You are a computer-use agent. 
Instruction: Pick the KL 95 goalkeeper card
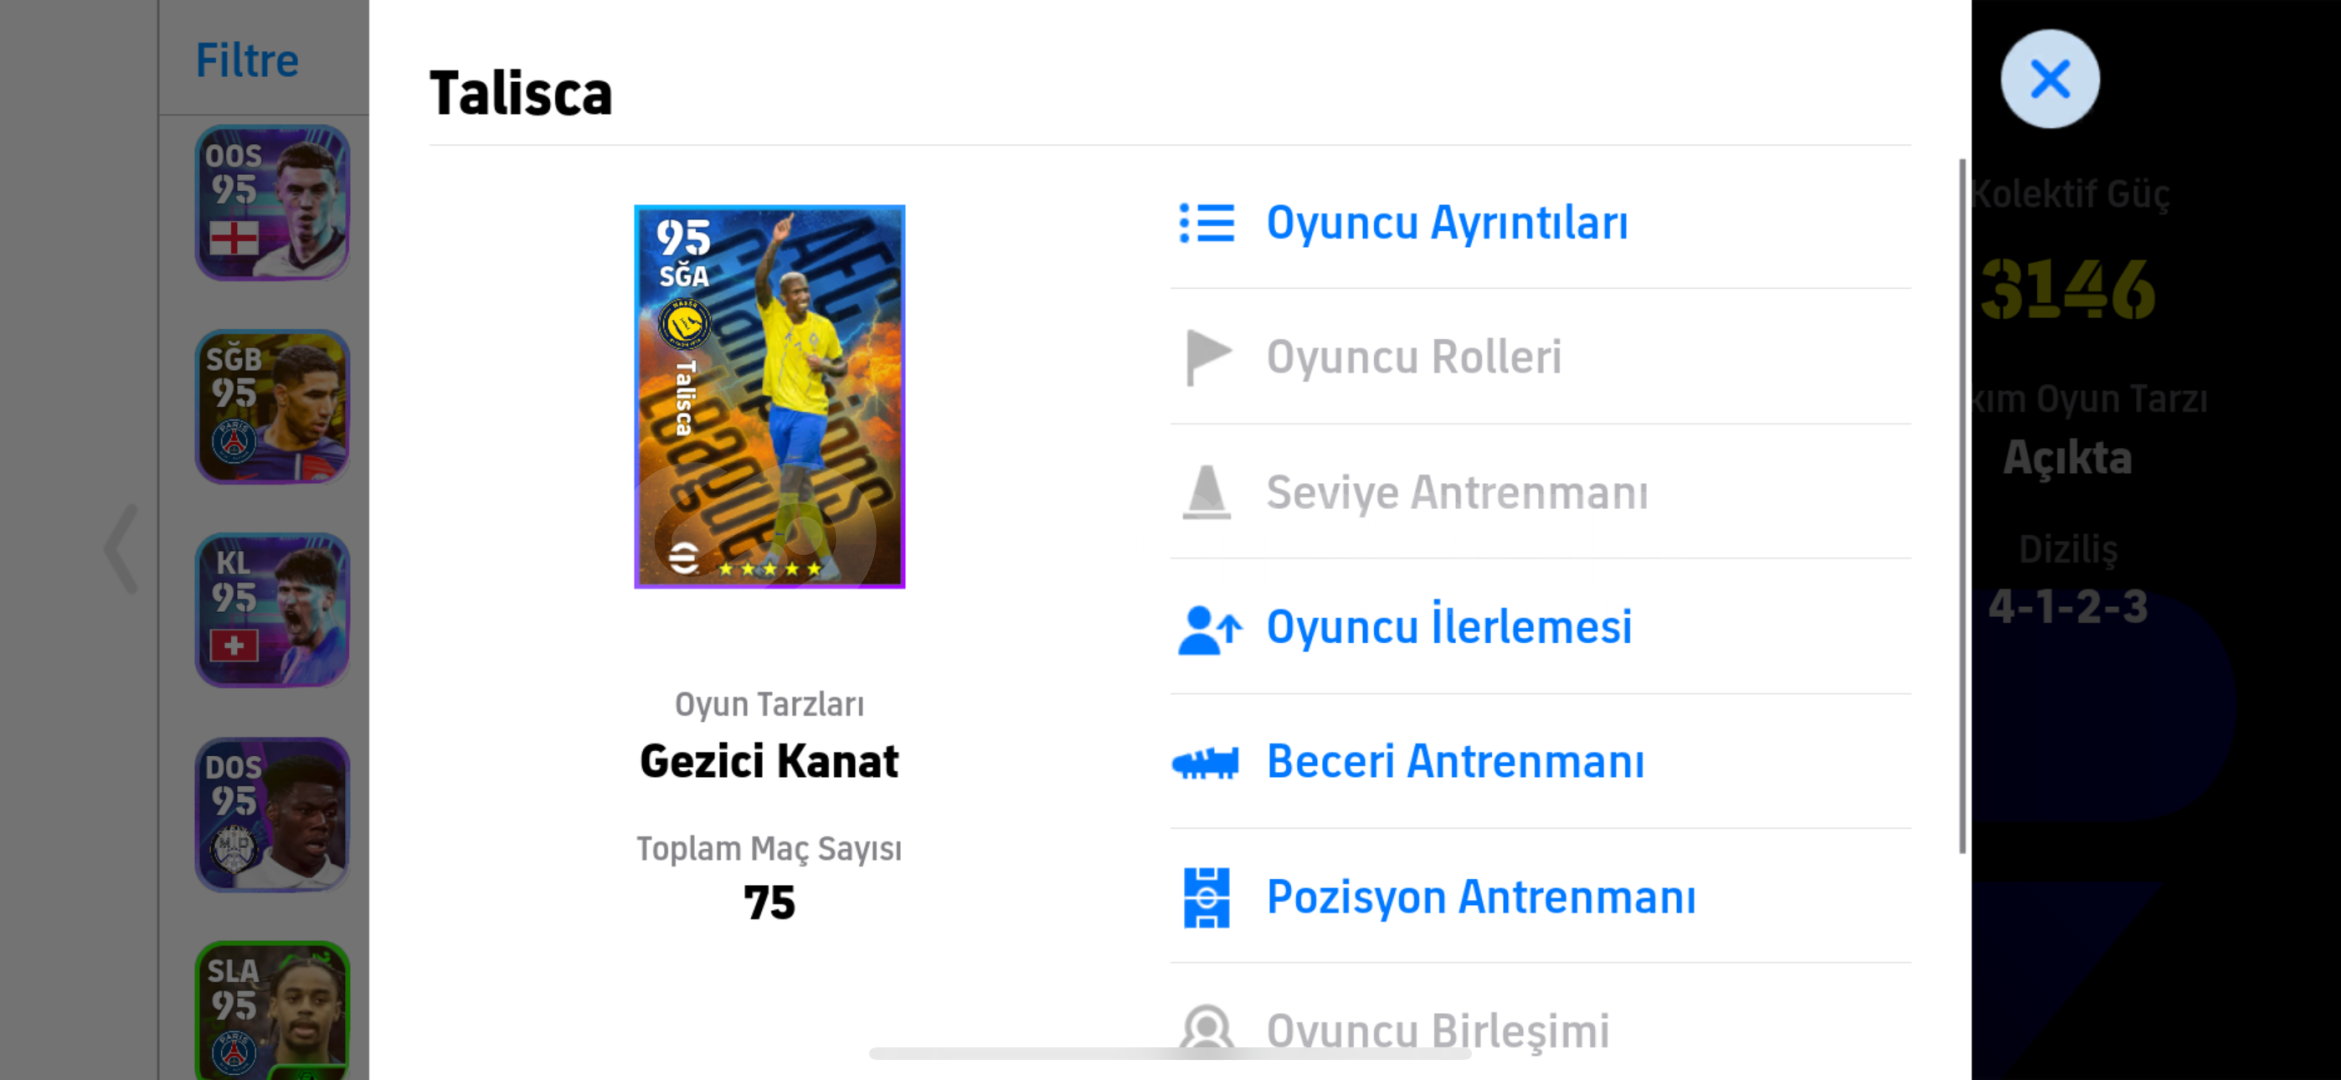pyautogui.click(x=272, y=610)
